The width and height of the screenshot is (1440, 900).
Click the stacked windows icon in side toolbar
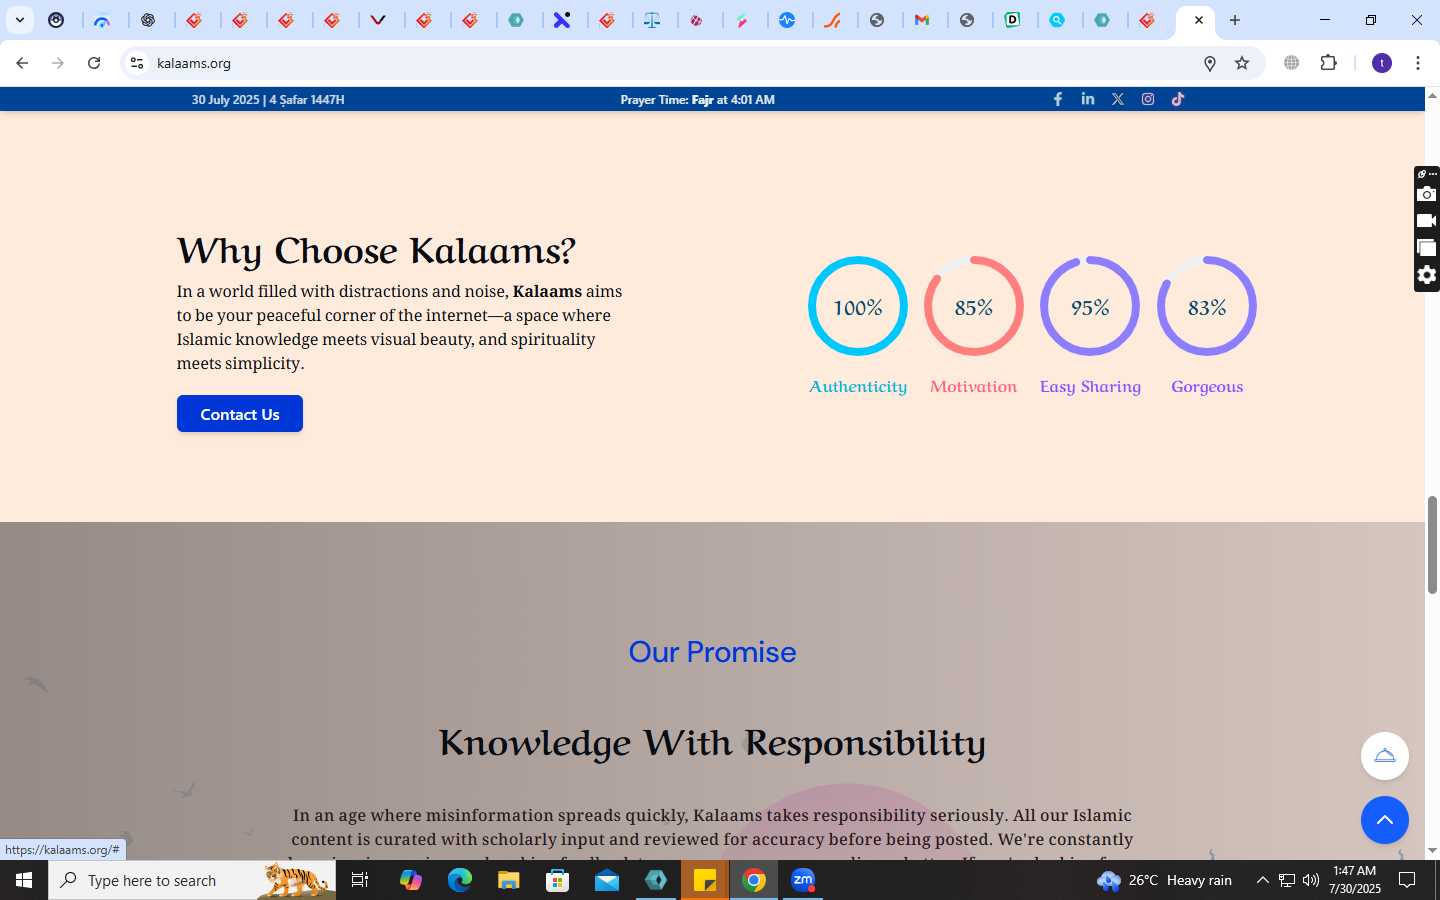(1427, 248)
